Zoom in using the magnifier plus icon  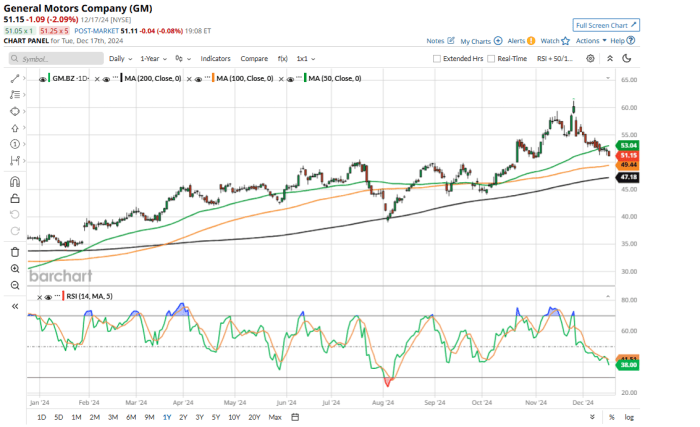click(15, 269)
